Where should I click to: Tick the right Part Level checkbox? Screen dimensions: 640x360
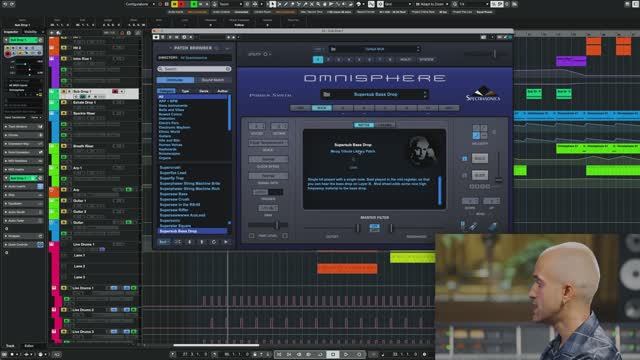(285, 236)
